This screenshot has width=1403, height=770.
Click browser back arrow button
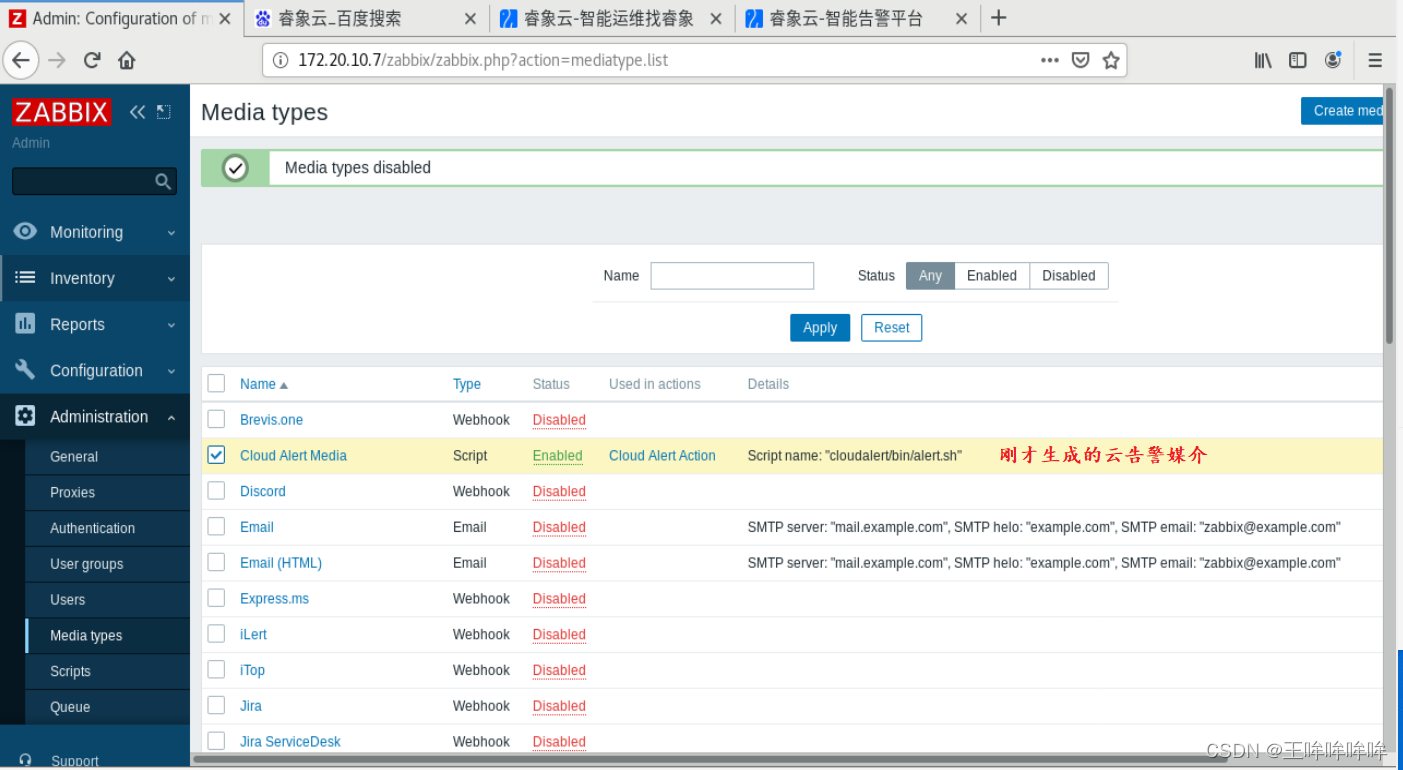pos(21,60)
